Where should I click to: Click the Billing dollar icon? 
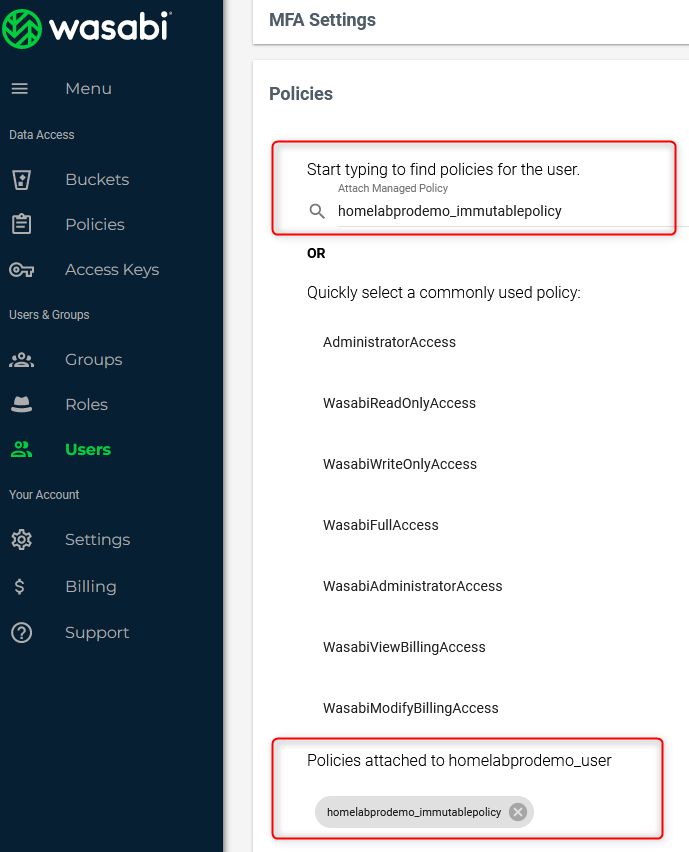[21, 587]
